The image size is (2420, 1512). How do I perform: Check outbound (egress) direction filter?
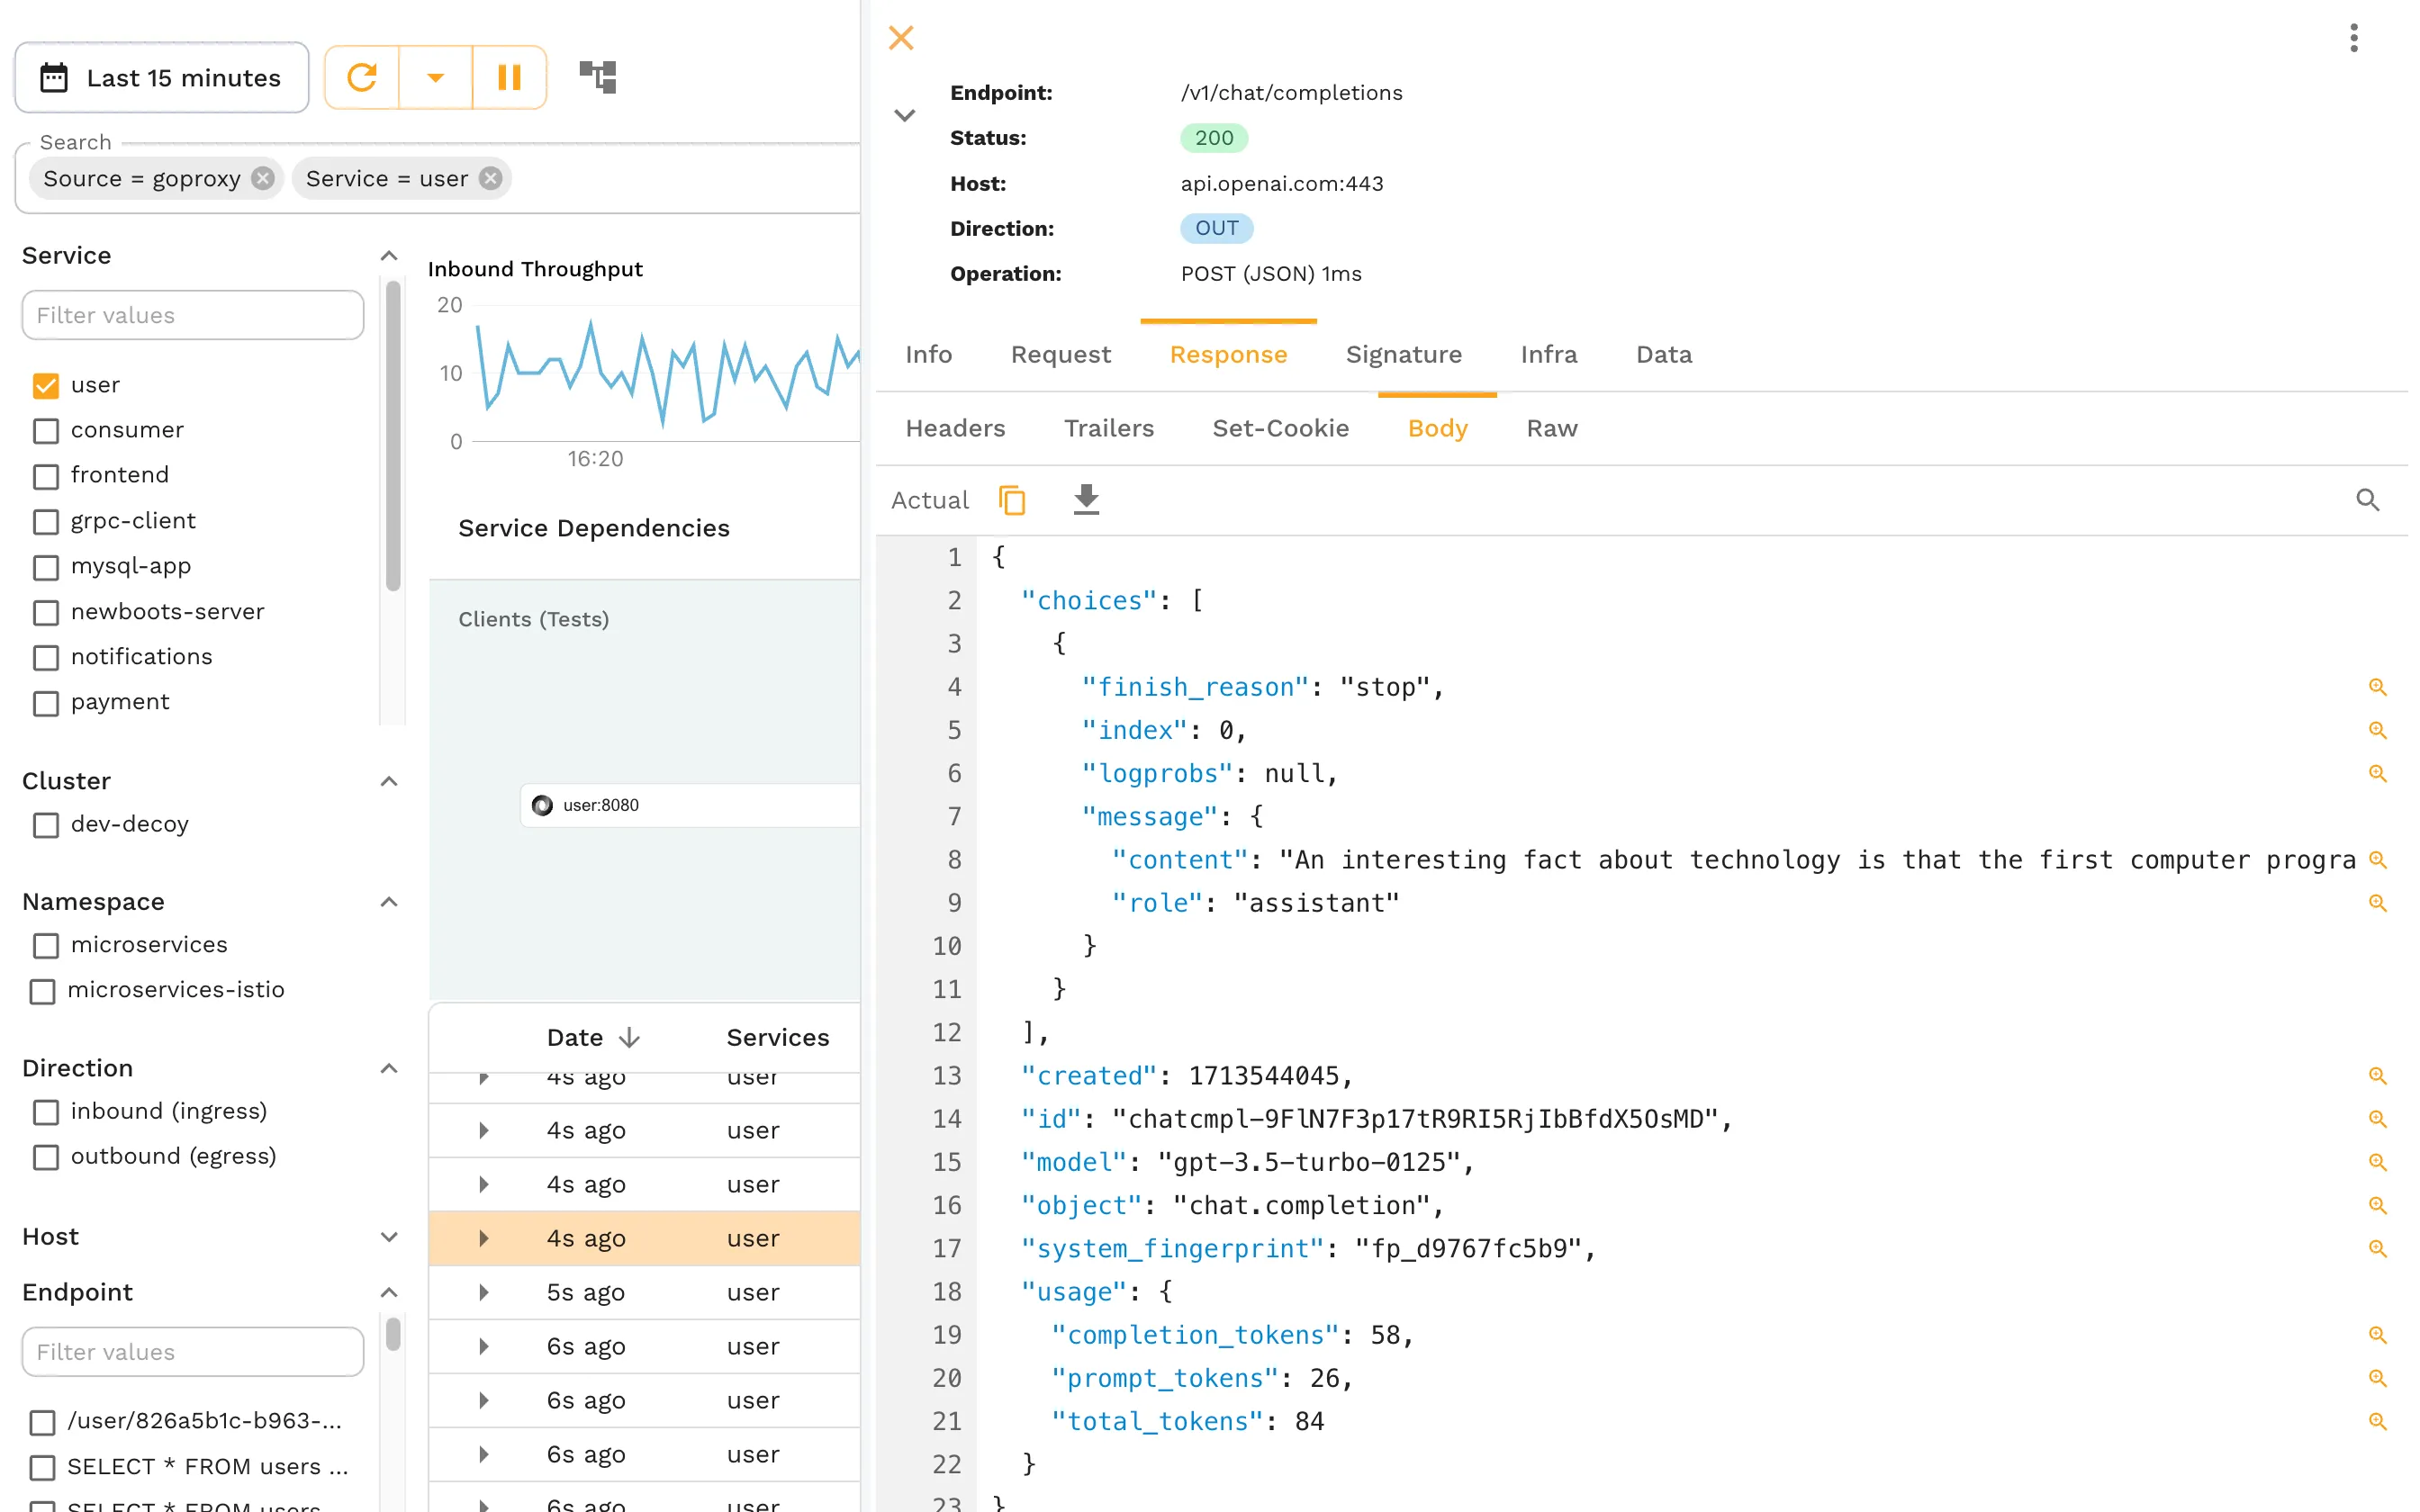(x=45, y=1157)
